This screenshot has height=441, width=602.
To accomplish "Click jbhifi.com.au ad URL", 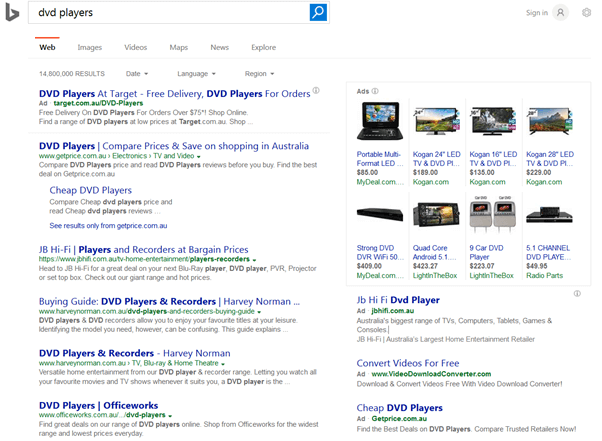I will click(392, 311).
